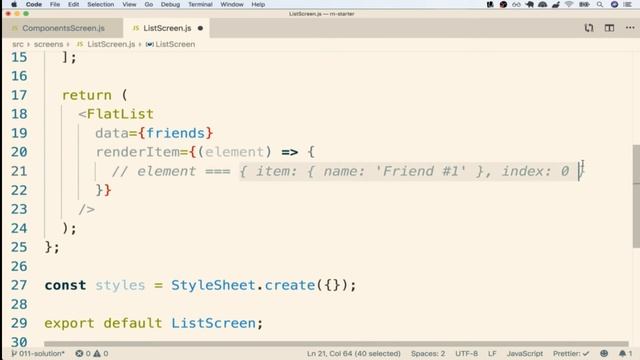Click line number 27 in the gutter
640x360 pixels.
(x=19, y=285)
